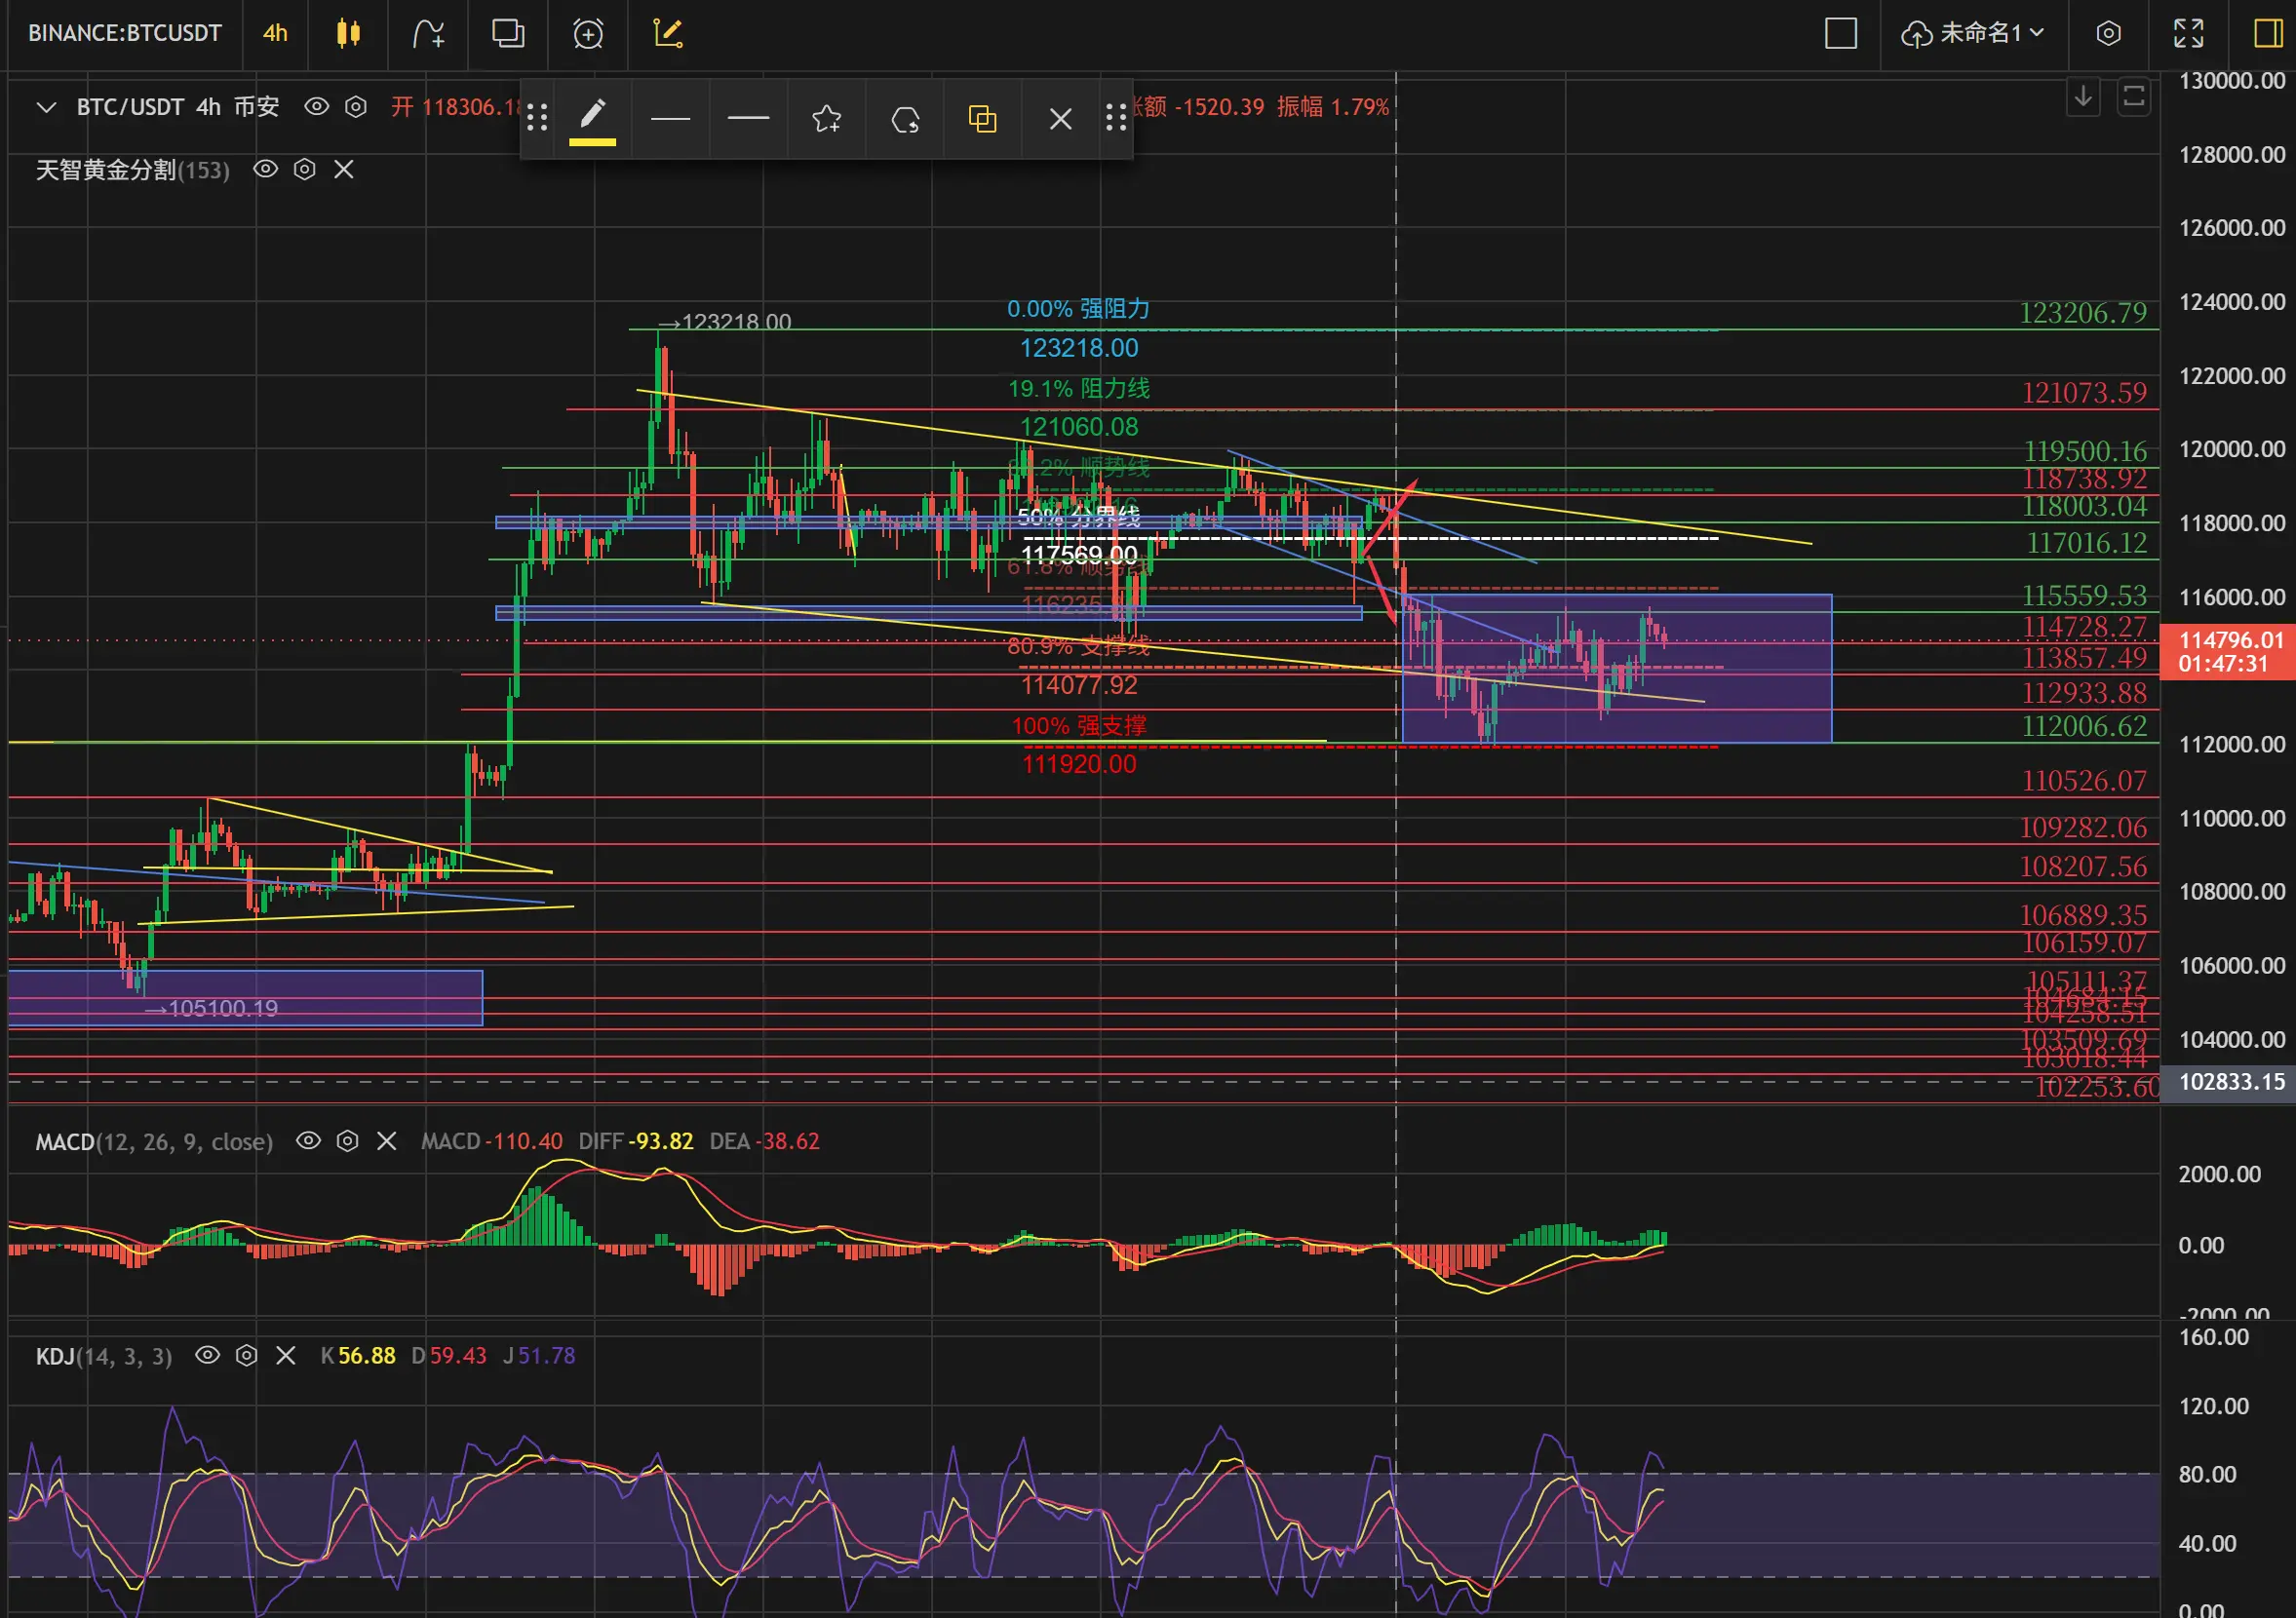This screenshot has height=1618, width=2296.
Task: Open settings of 天智黄金分割 indicator
Action: pyautogui.click(x=305, y=169)
